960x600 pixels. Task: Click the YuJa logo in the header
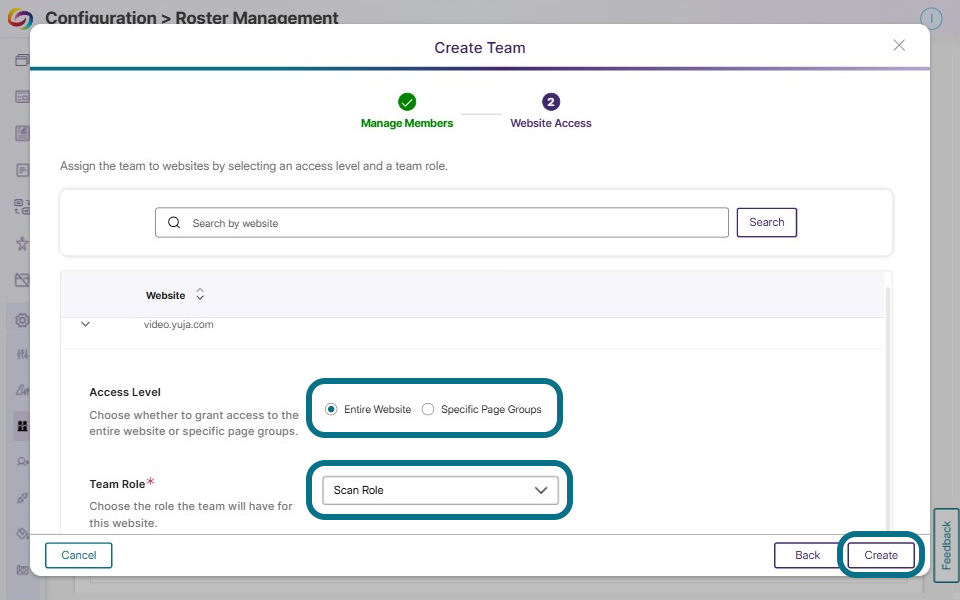(x=20, y=18)
